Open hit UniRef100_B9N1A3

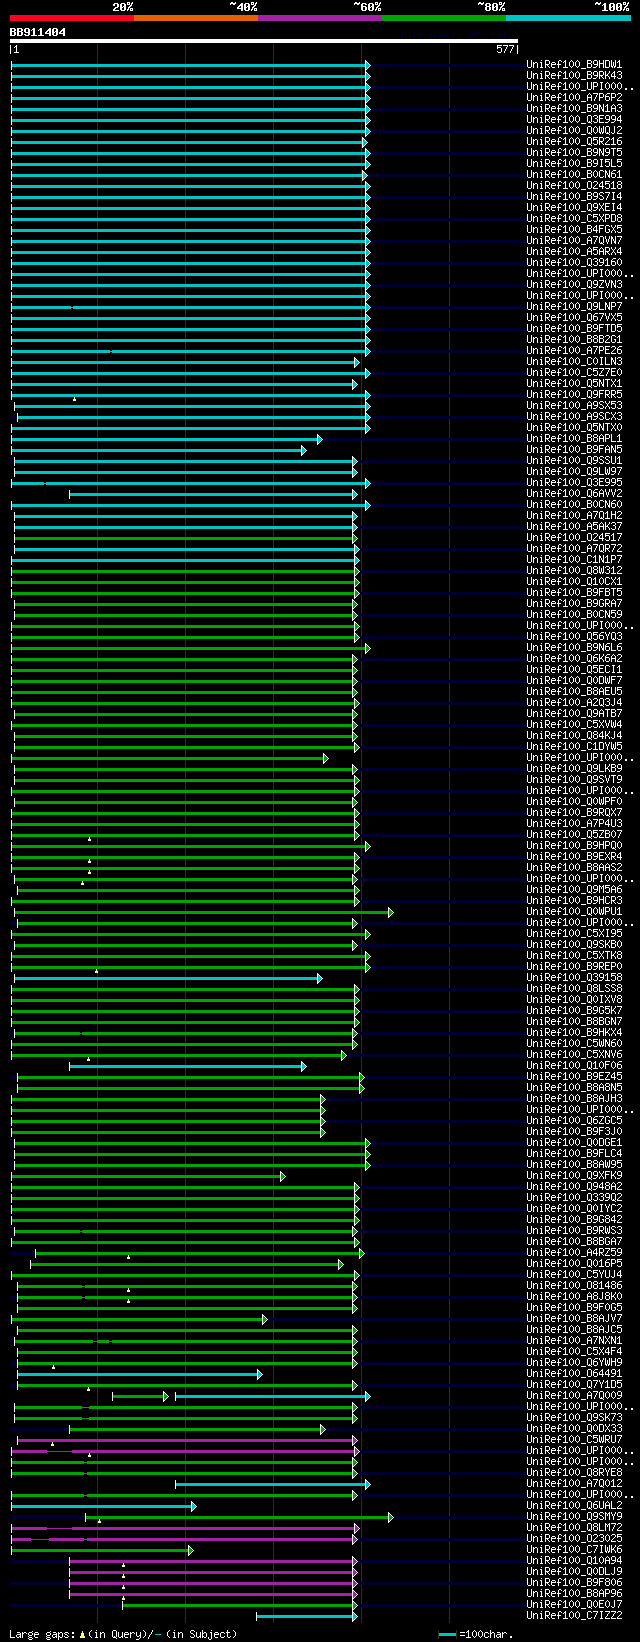click(574, 109)
